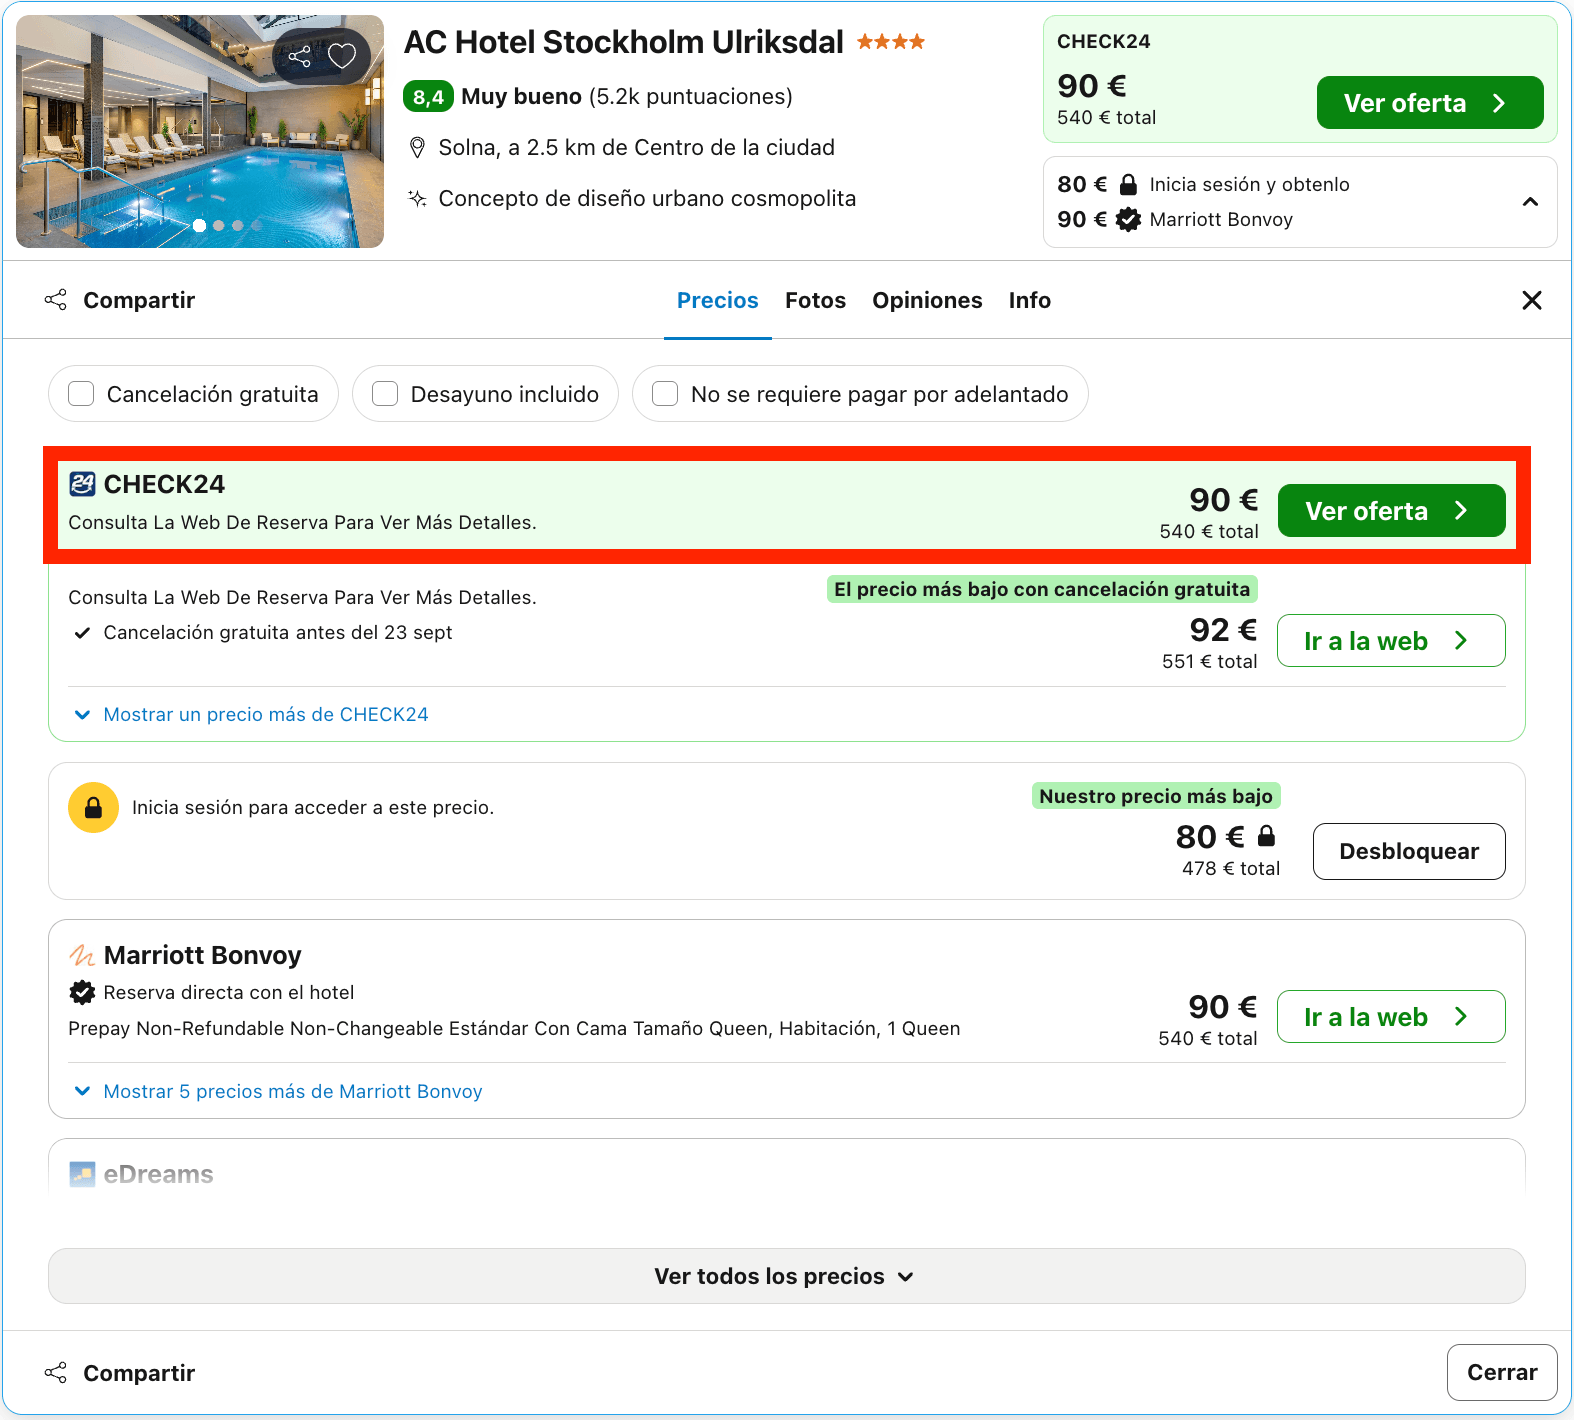The width and height of the screenshot is (1574, 1420).
Task: Click the padlock icon next to 80 € price
Action: [1266, 835]
